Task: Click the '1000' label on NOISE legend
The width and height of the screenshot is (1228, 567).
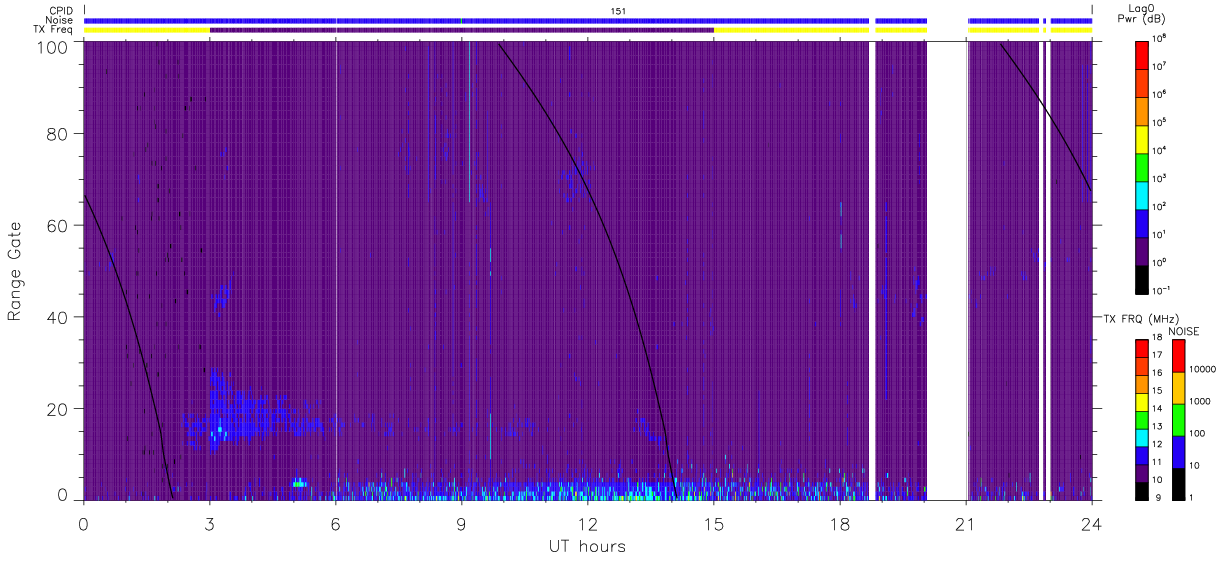Action: click(1201, 401)
